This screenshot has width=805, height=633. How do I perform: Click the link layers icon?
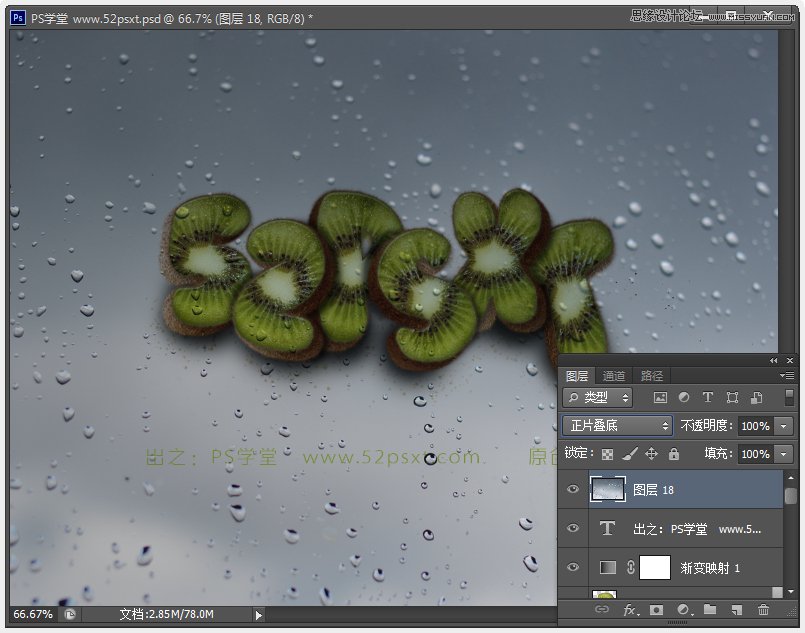(602, 609)
